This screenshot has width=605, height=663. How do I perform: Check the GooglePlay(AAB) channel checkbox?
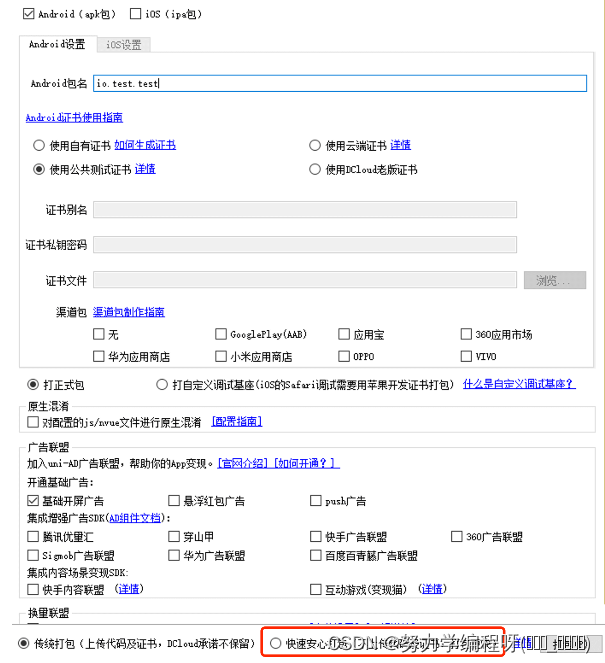pos(221,334)
